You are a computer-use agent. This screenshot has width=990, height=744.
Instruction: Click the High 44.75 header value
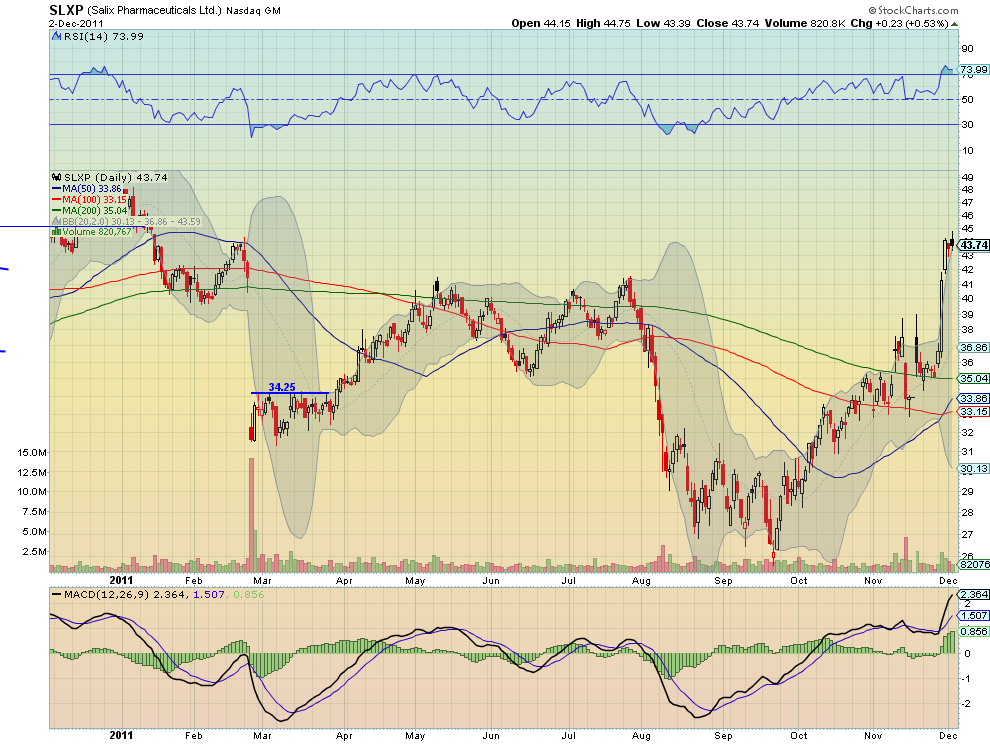[x=603, y=23]
